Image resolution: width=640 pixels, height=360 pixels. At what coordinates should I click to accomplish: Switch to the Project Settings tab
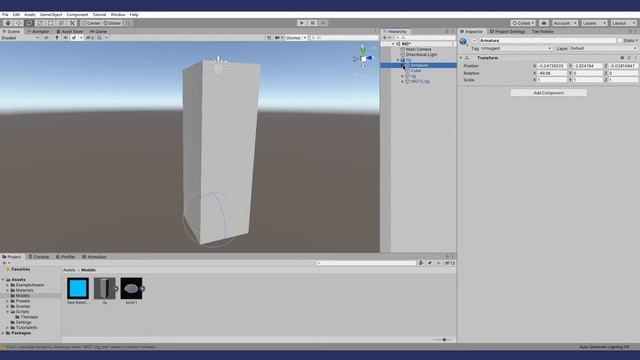coord(507,31)
